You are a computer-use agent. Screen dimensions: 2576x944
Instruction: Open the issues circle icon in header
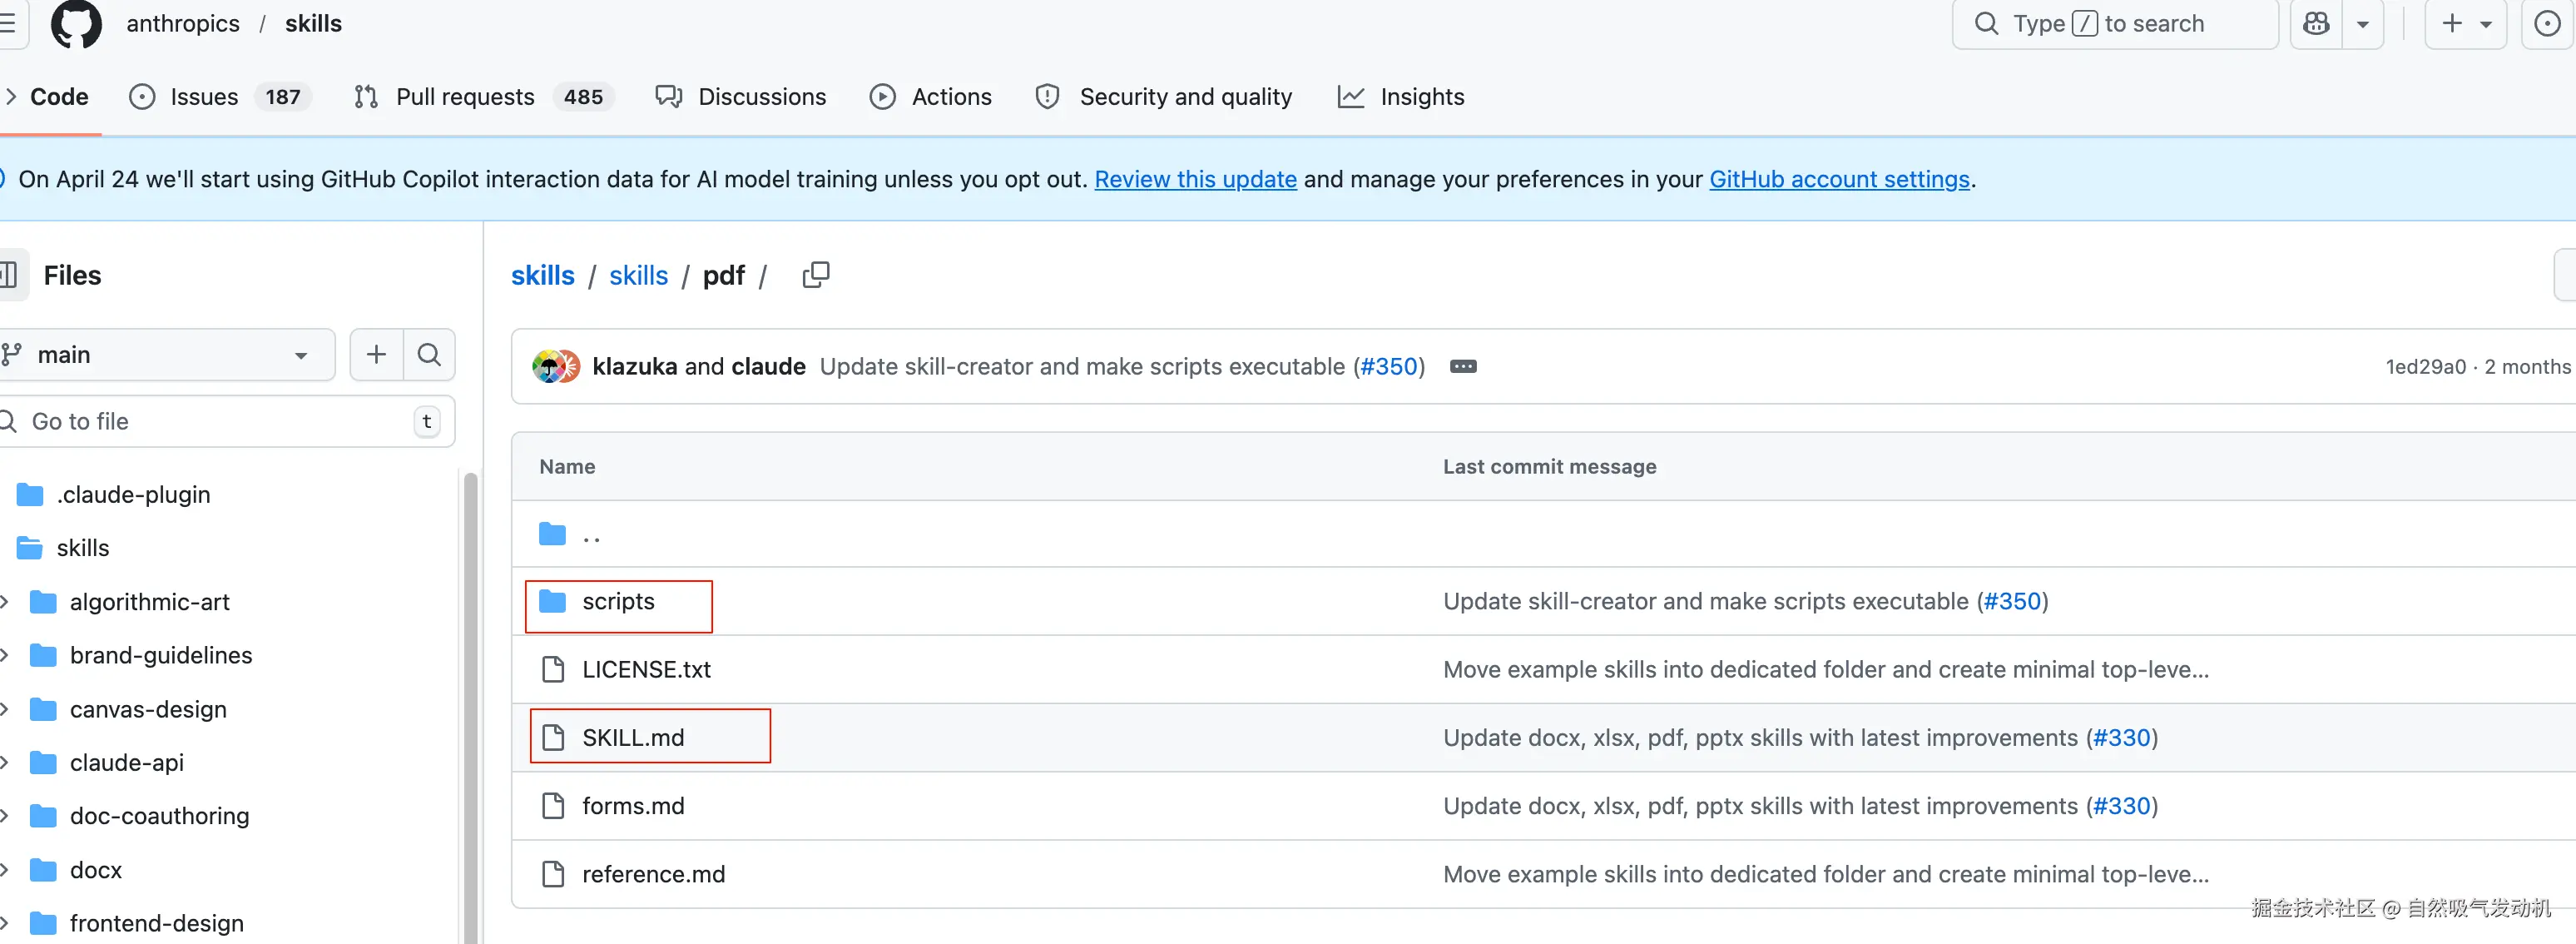point(2547,24)
